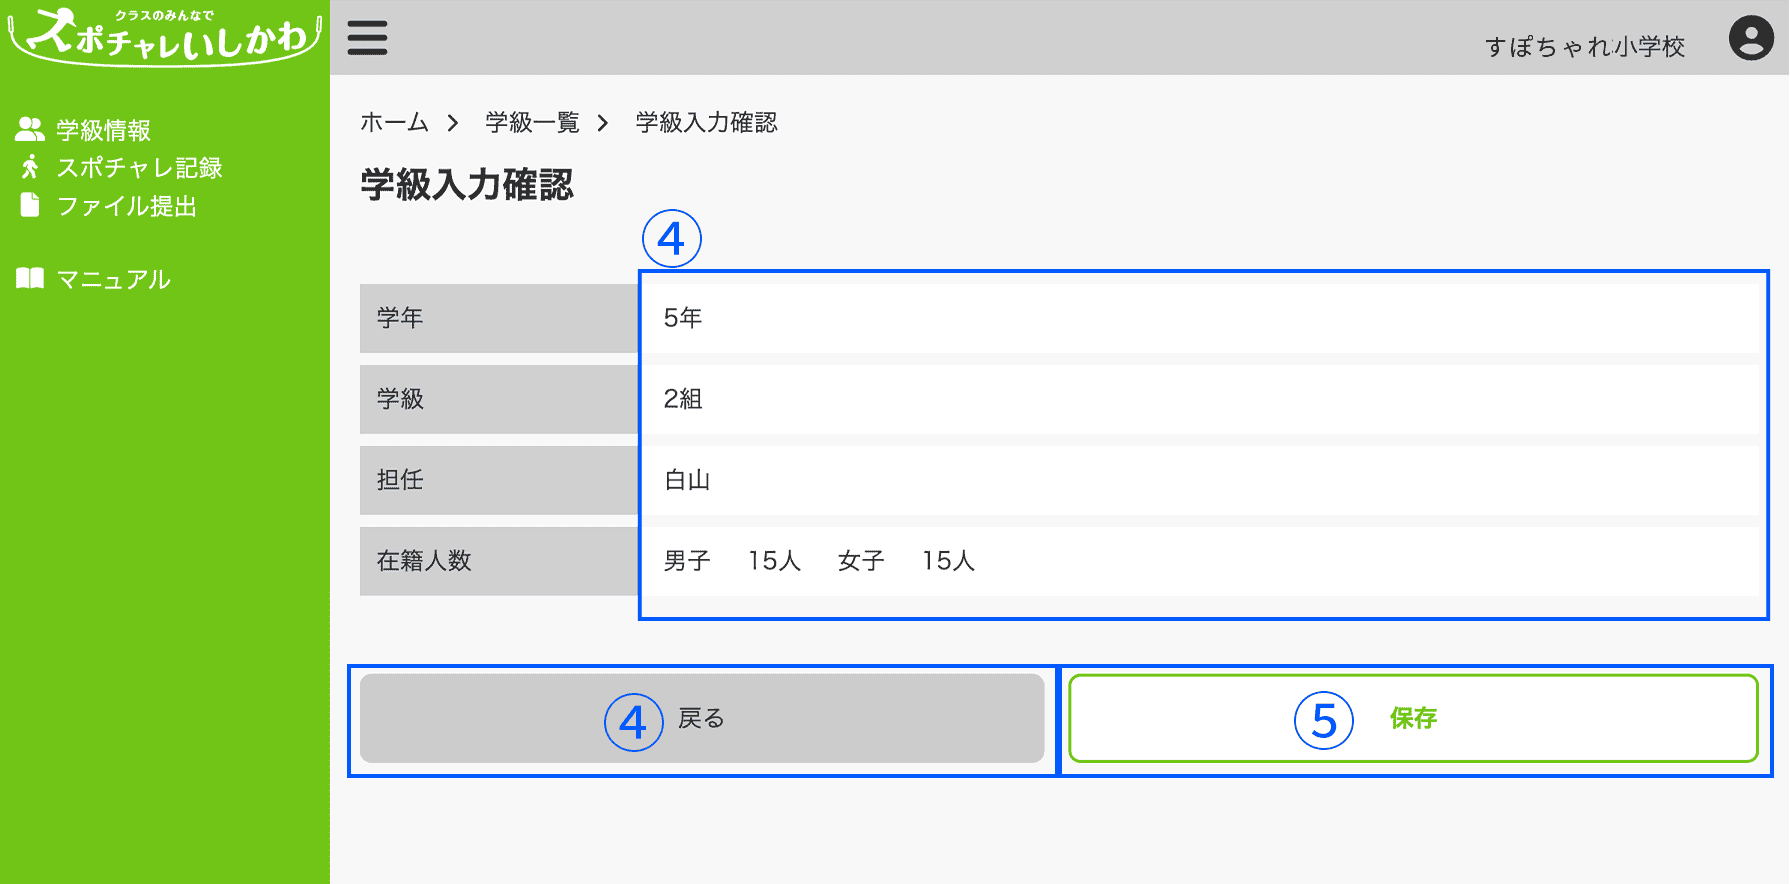Click the 学級情報 people icon
Screen dimensions: 1790x884
point(30,129)
